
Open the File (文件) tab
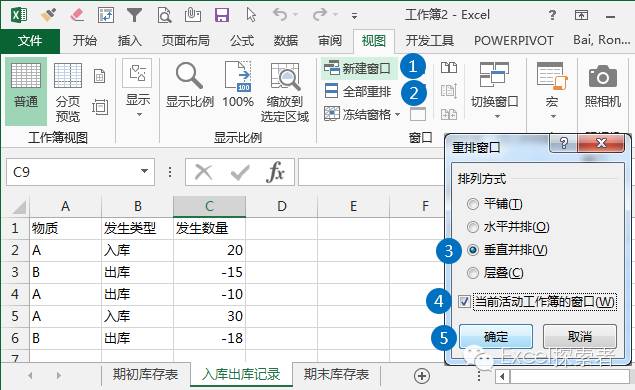coord(30,40)
